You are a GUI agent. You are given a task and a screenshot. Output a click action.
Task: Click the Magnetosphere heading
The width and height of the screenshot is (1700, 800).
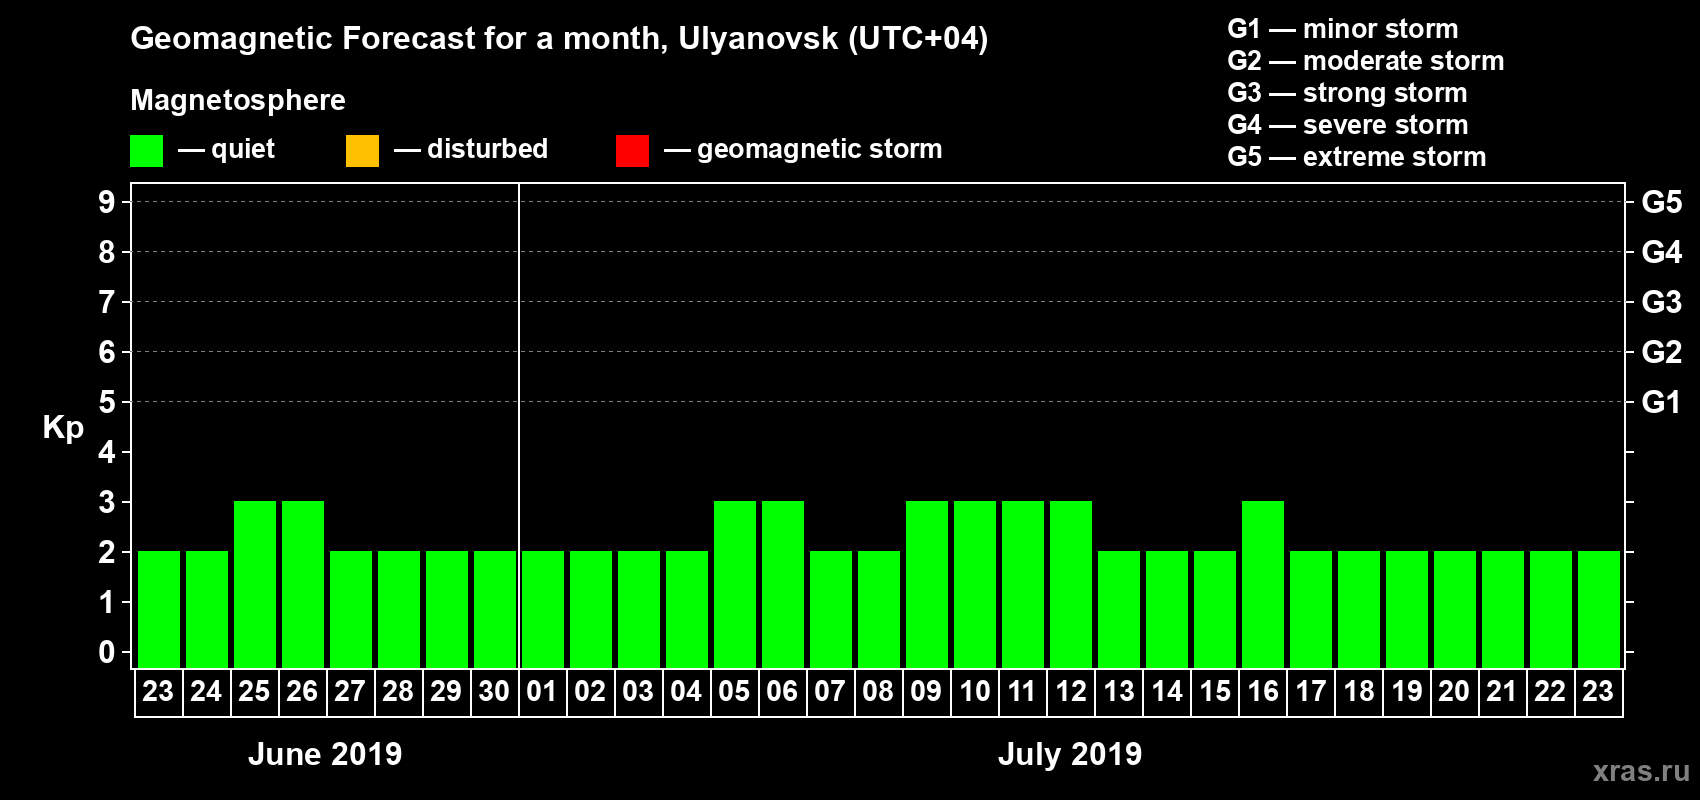point(238,101)
